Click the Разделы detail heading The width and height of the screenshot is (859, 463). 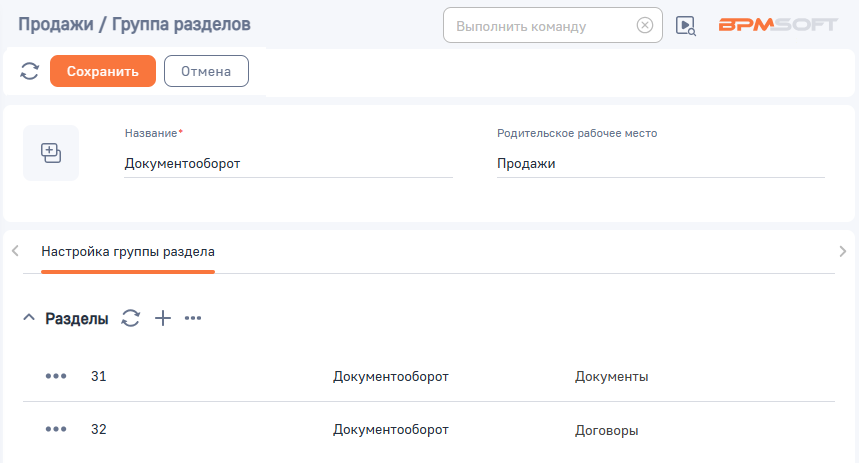click(77, 318)
